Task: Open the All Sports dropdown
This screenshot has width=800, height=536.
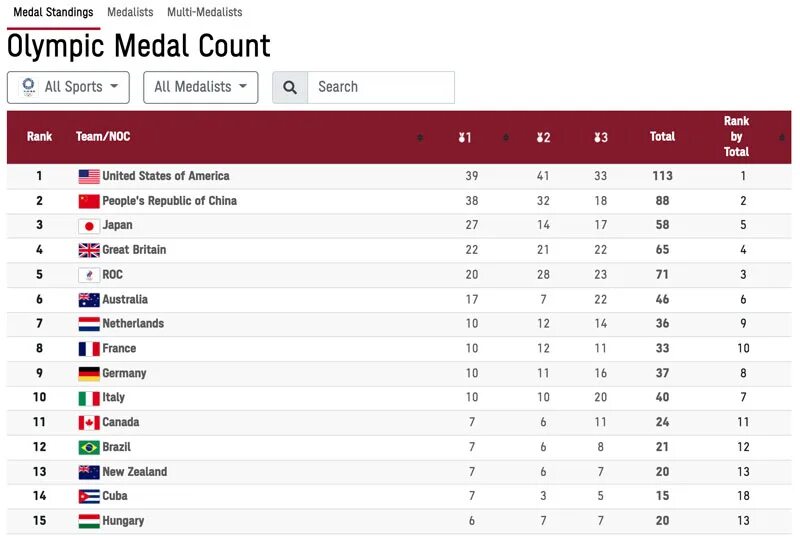Action: [69, 87]
